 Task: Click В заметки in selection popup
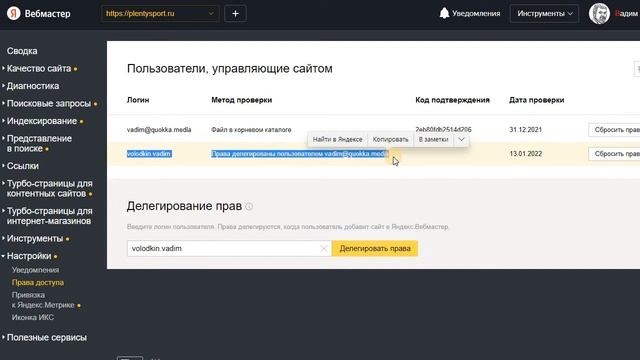(433, 140)
